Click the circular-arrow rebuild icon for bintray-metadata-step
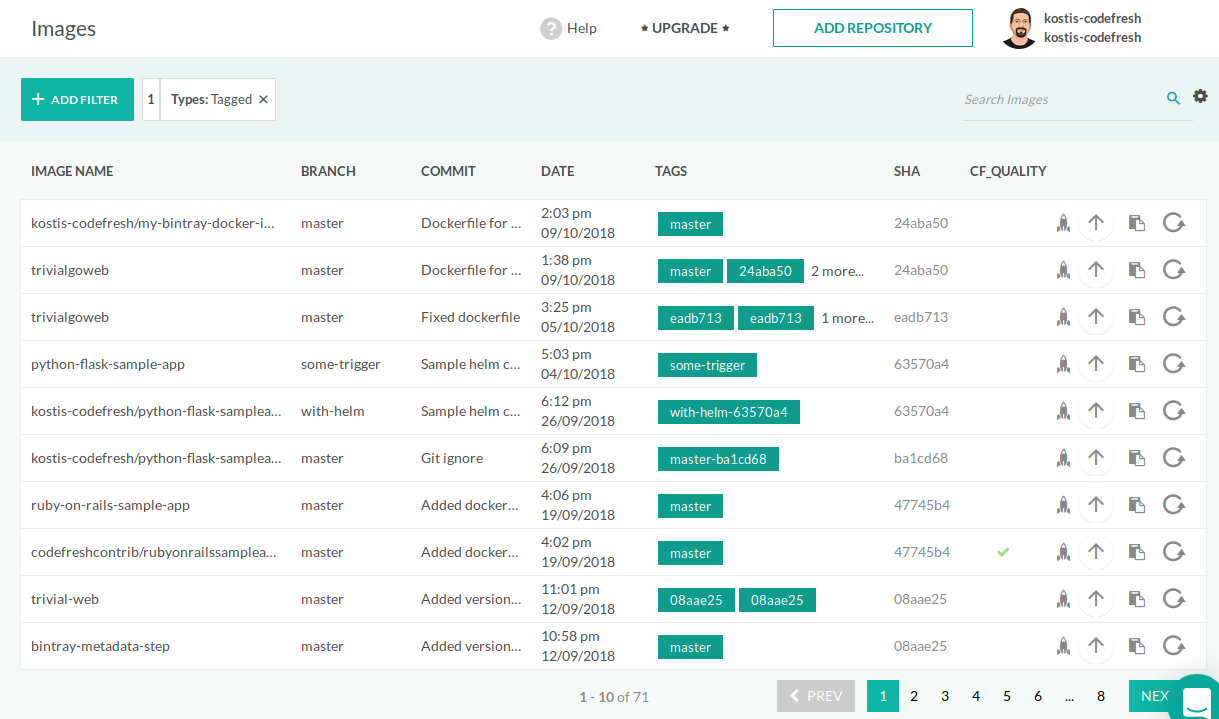 (x=1174, y=646)
